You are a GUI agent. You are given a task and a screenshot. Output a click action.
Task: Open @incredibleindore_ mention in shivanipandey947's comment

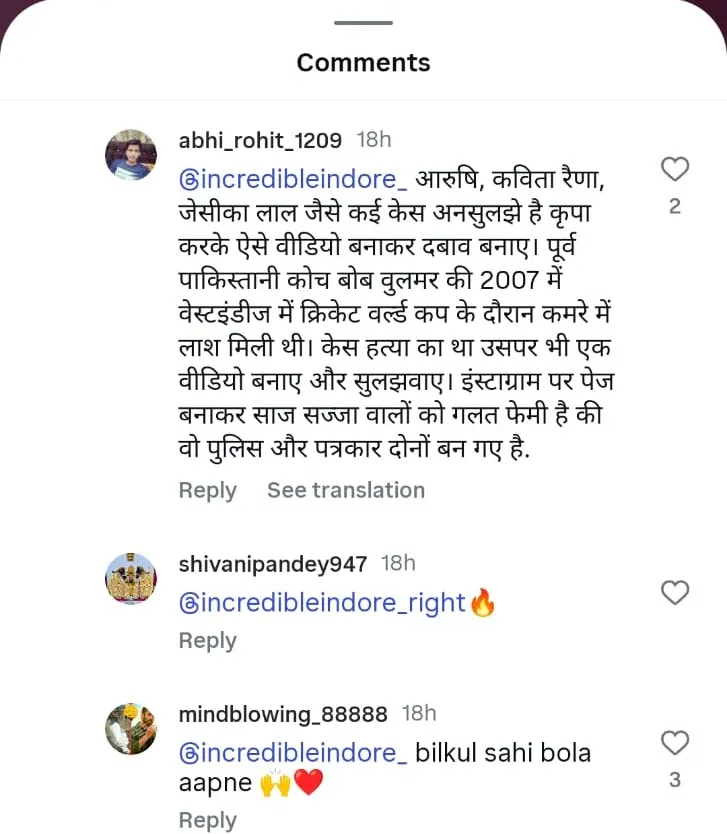click(x=292, y=603)
